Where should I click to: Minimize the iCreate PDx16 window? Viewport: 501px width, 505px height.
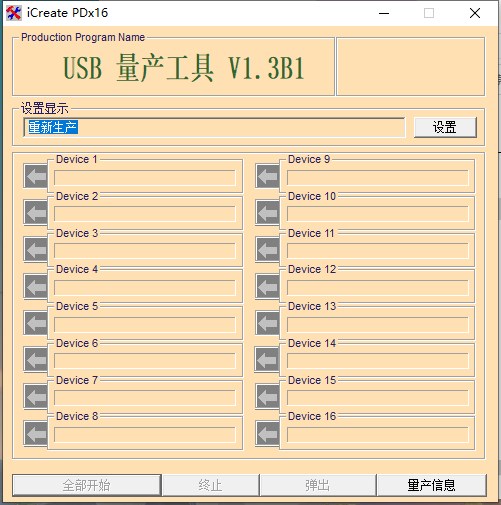pos(384,13)
